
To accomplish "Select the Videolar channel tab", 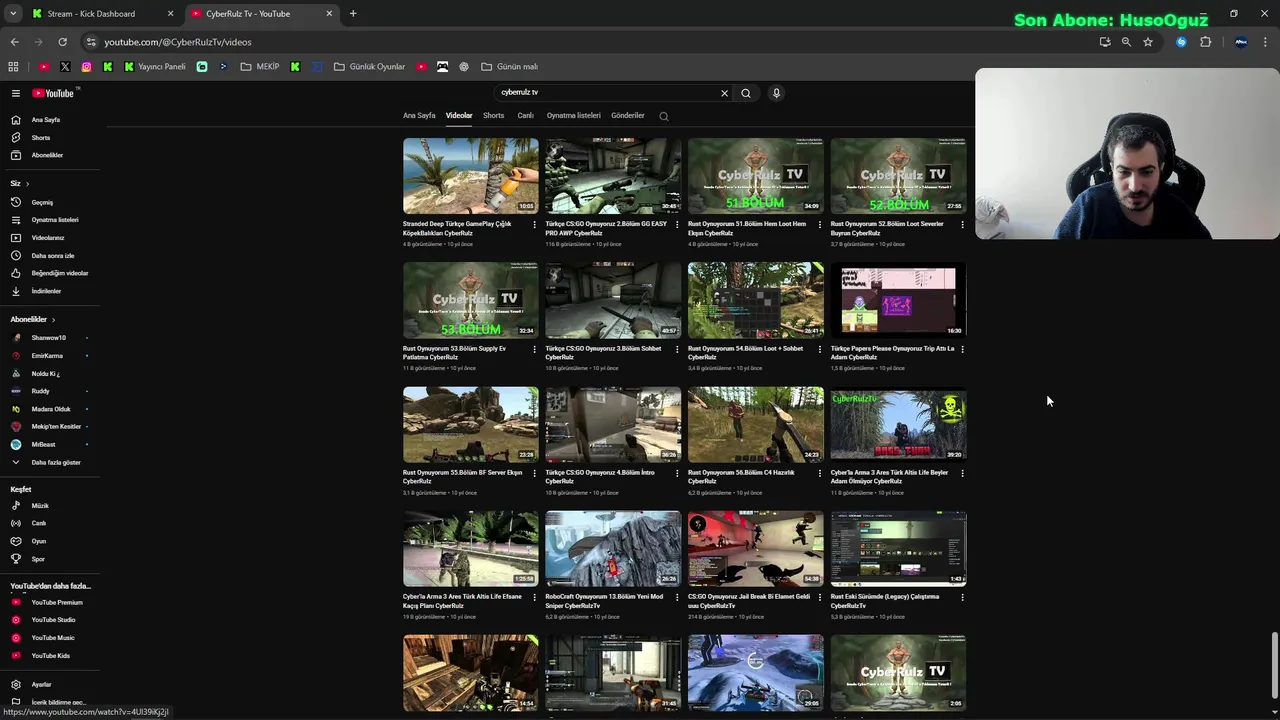I will 459,116.
